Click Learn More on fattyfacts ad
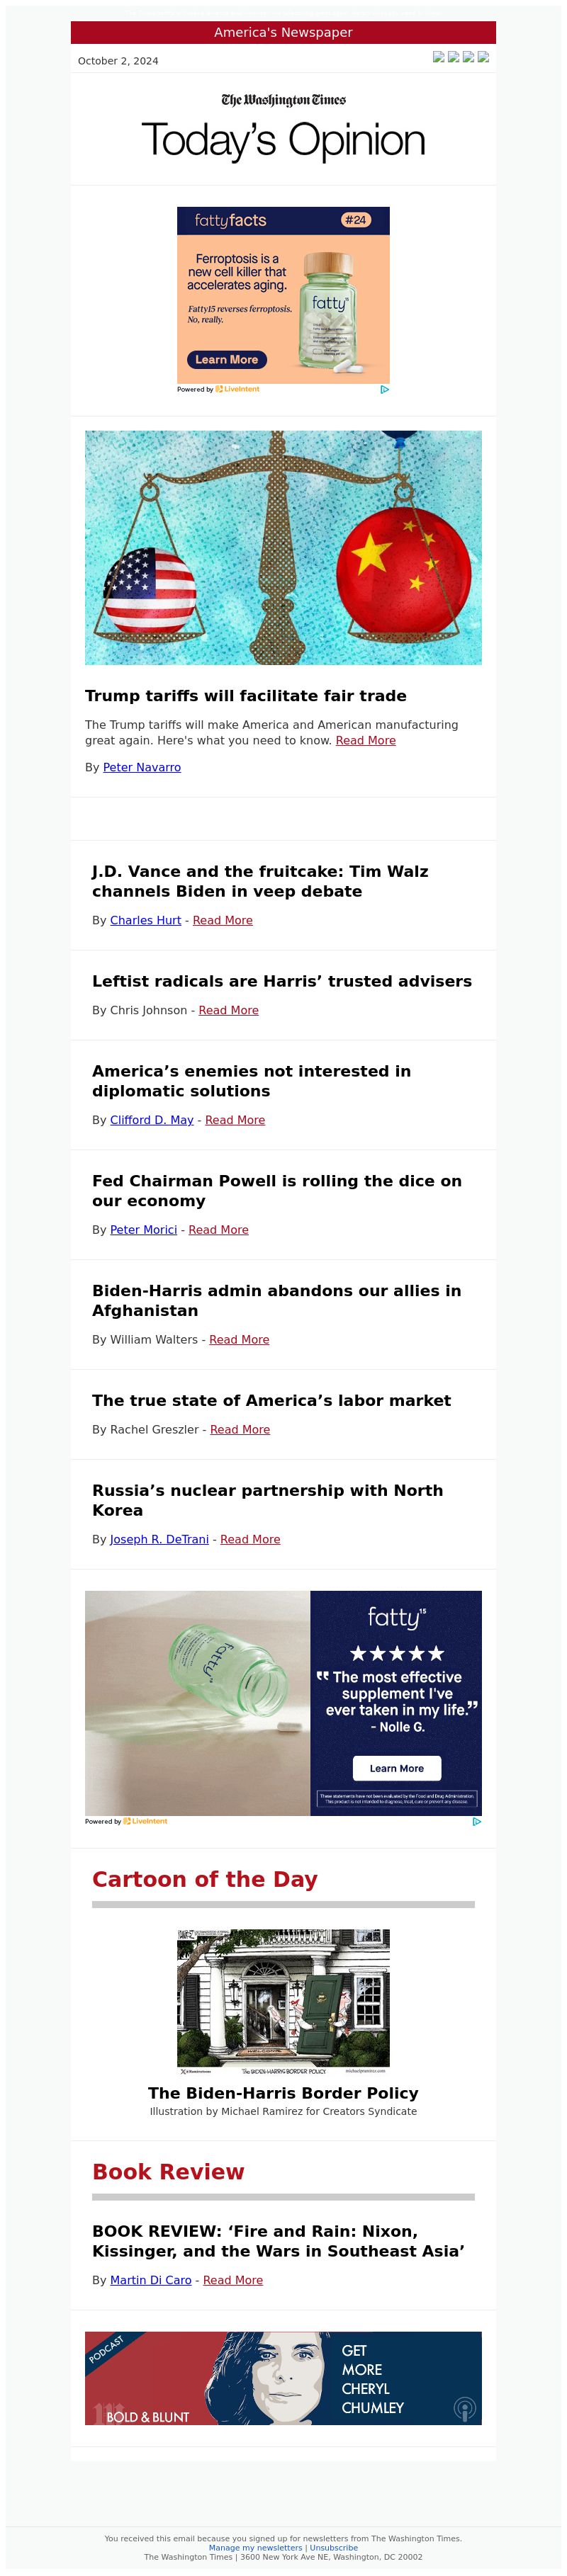This screenshot has width=567, height=2576. (226, 359)
